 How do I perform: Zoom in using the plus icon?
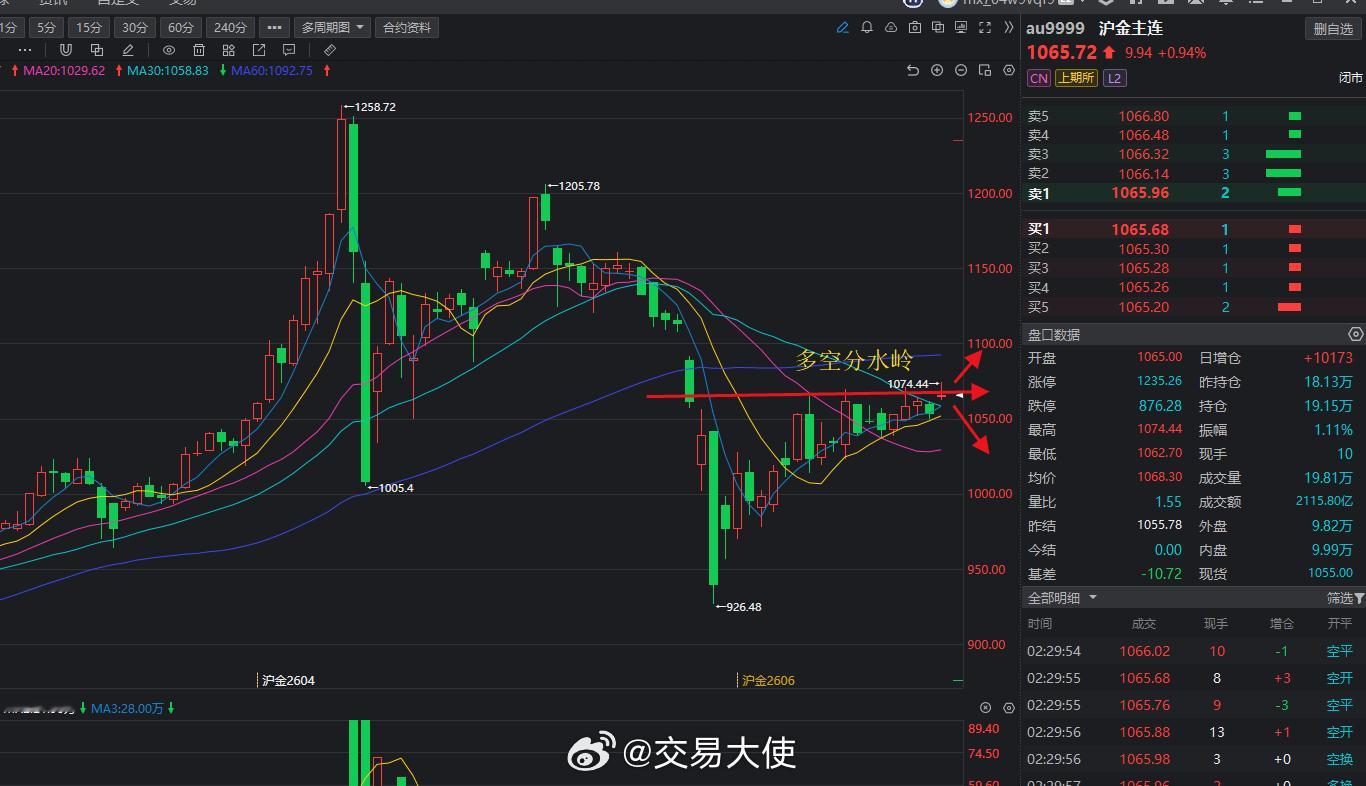coord(937,70)
